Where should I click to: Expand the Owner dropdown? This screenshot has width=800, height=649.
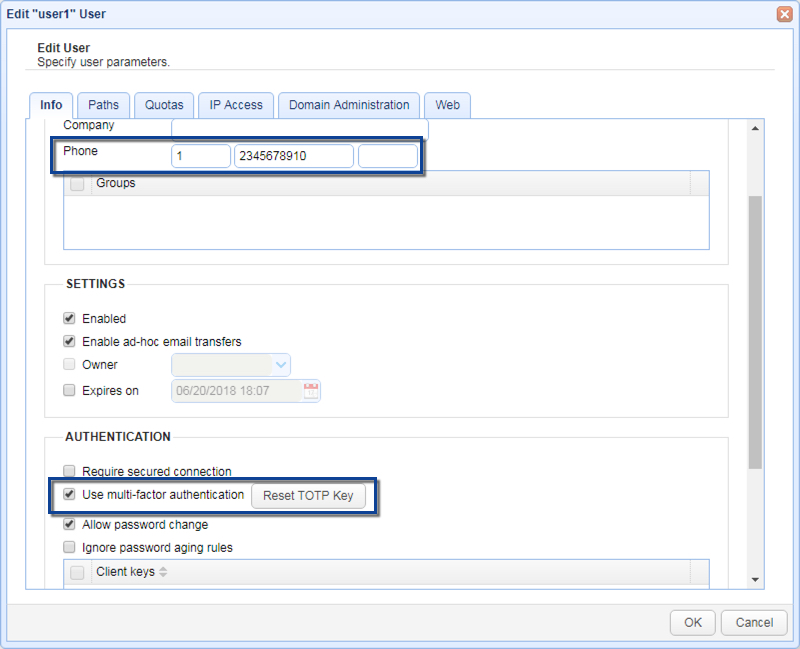click(x=281, y=365)
